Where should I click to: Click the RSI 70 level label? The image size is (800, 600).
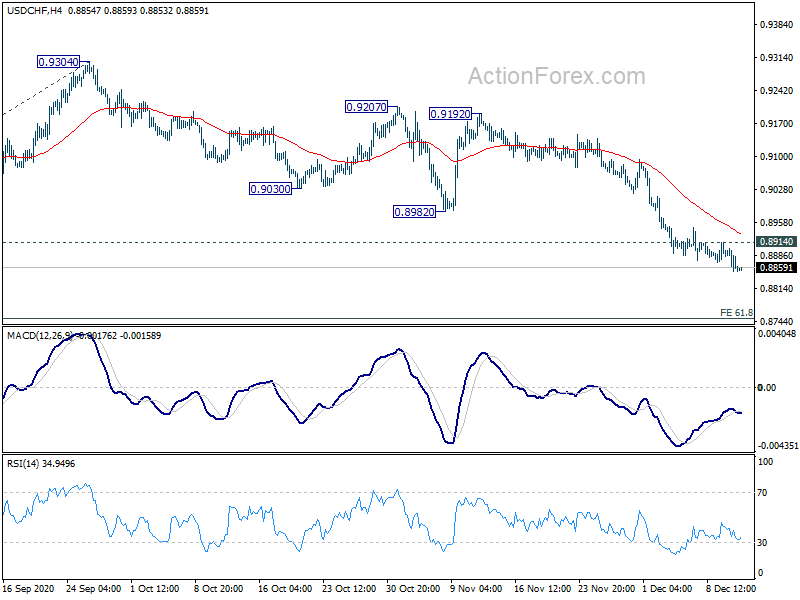pyautogui.click(x=762, y=493)
